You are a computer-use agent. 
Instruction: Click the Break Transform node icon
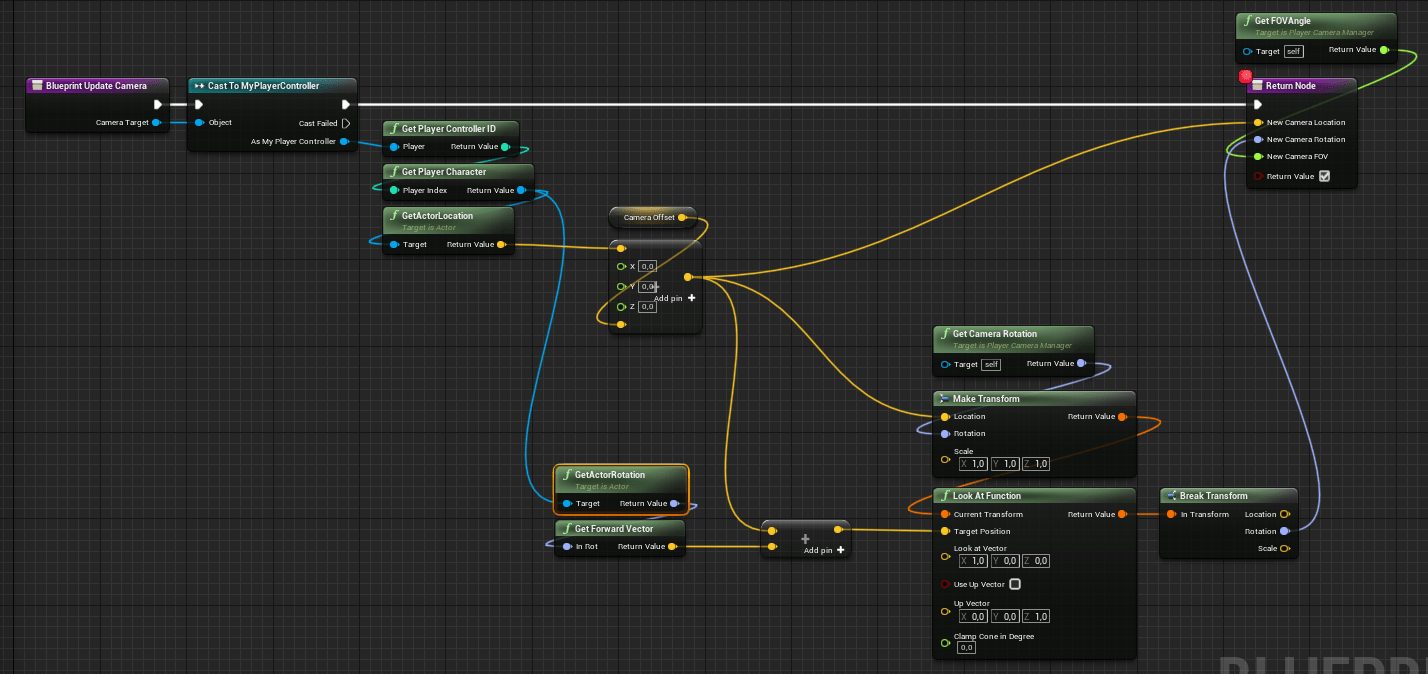tap(1171, 496)
